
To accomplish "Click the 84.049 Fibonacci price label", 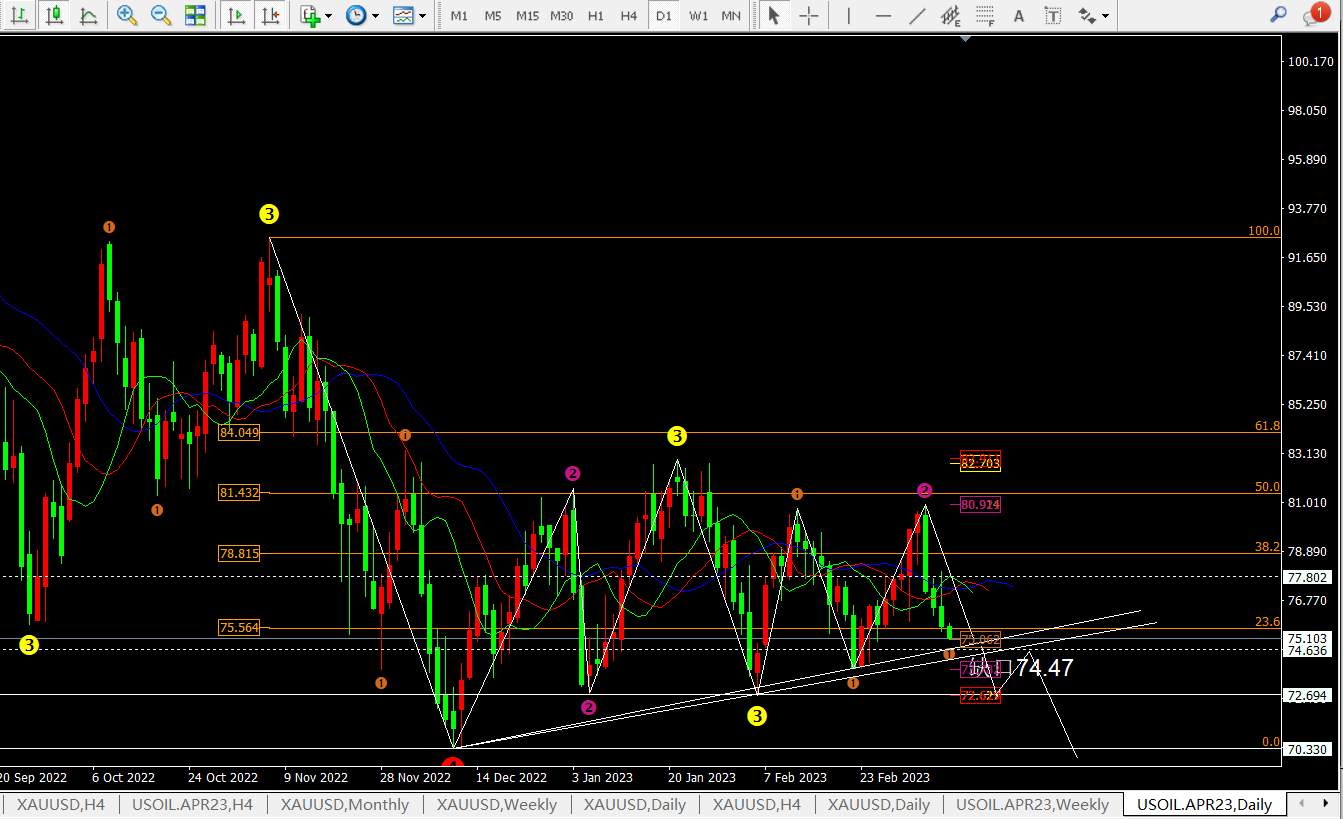I will [x=239, y=433].
